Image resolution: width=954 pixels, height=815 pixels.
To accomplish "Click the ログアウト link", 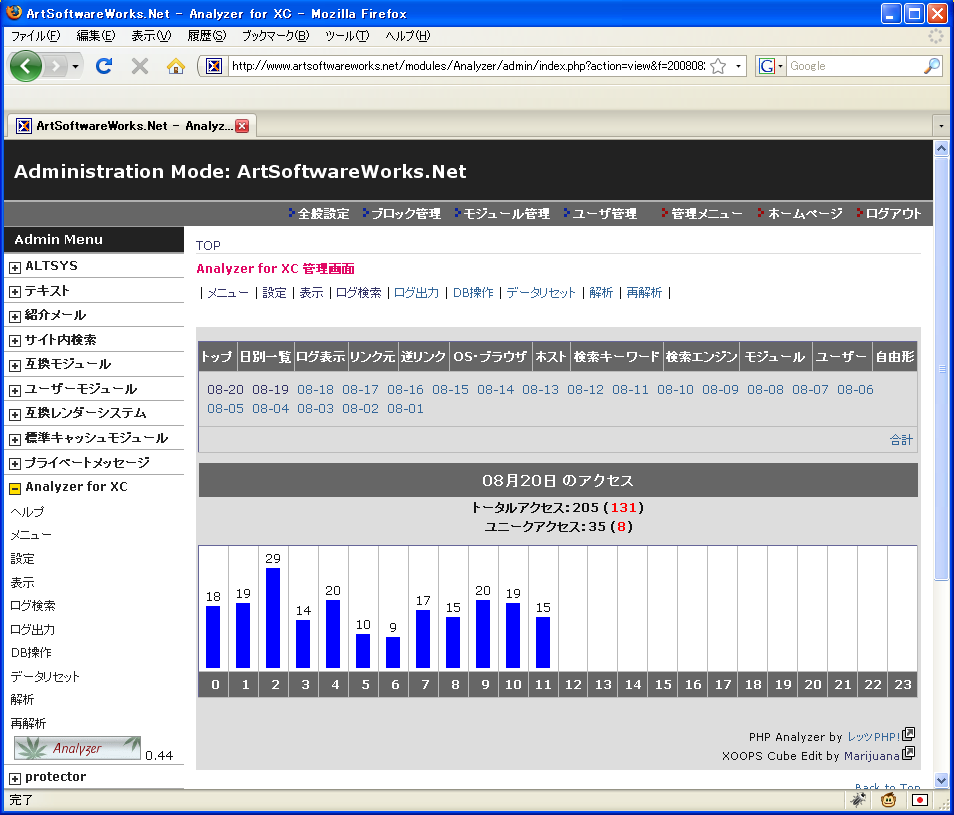I will click(893, 213).
